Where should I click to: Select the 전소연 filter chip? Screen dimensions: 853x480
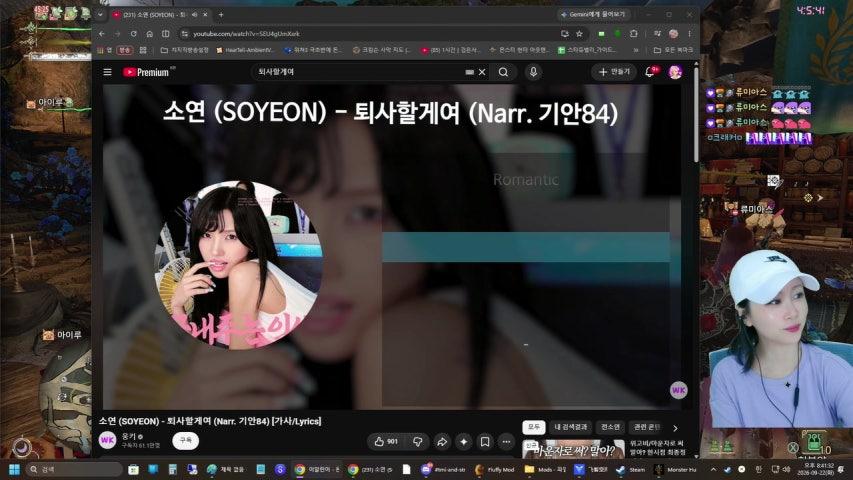click(610, 427)
